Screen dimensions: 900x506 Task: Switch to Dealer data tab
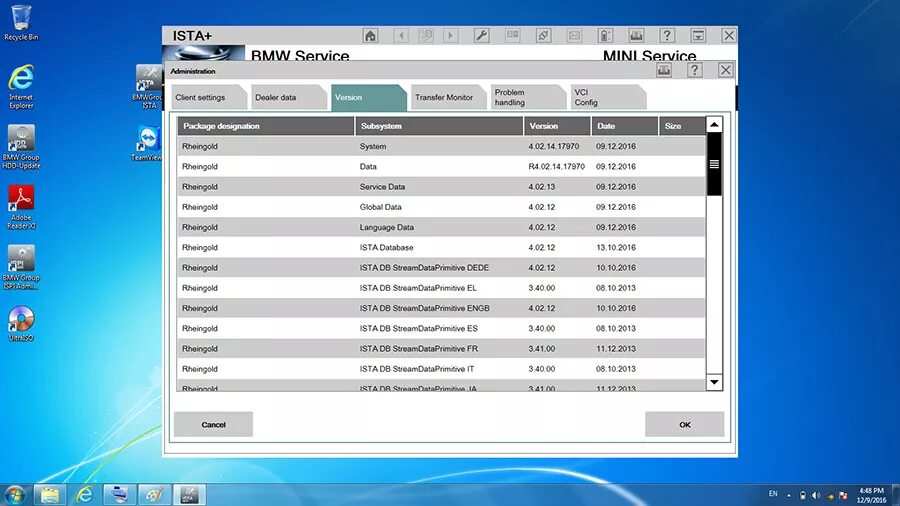coord(289,98)
